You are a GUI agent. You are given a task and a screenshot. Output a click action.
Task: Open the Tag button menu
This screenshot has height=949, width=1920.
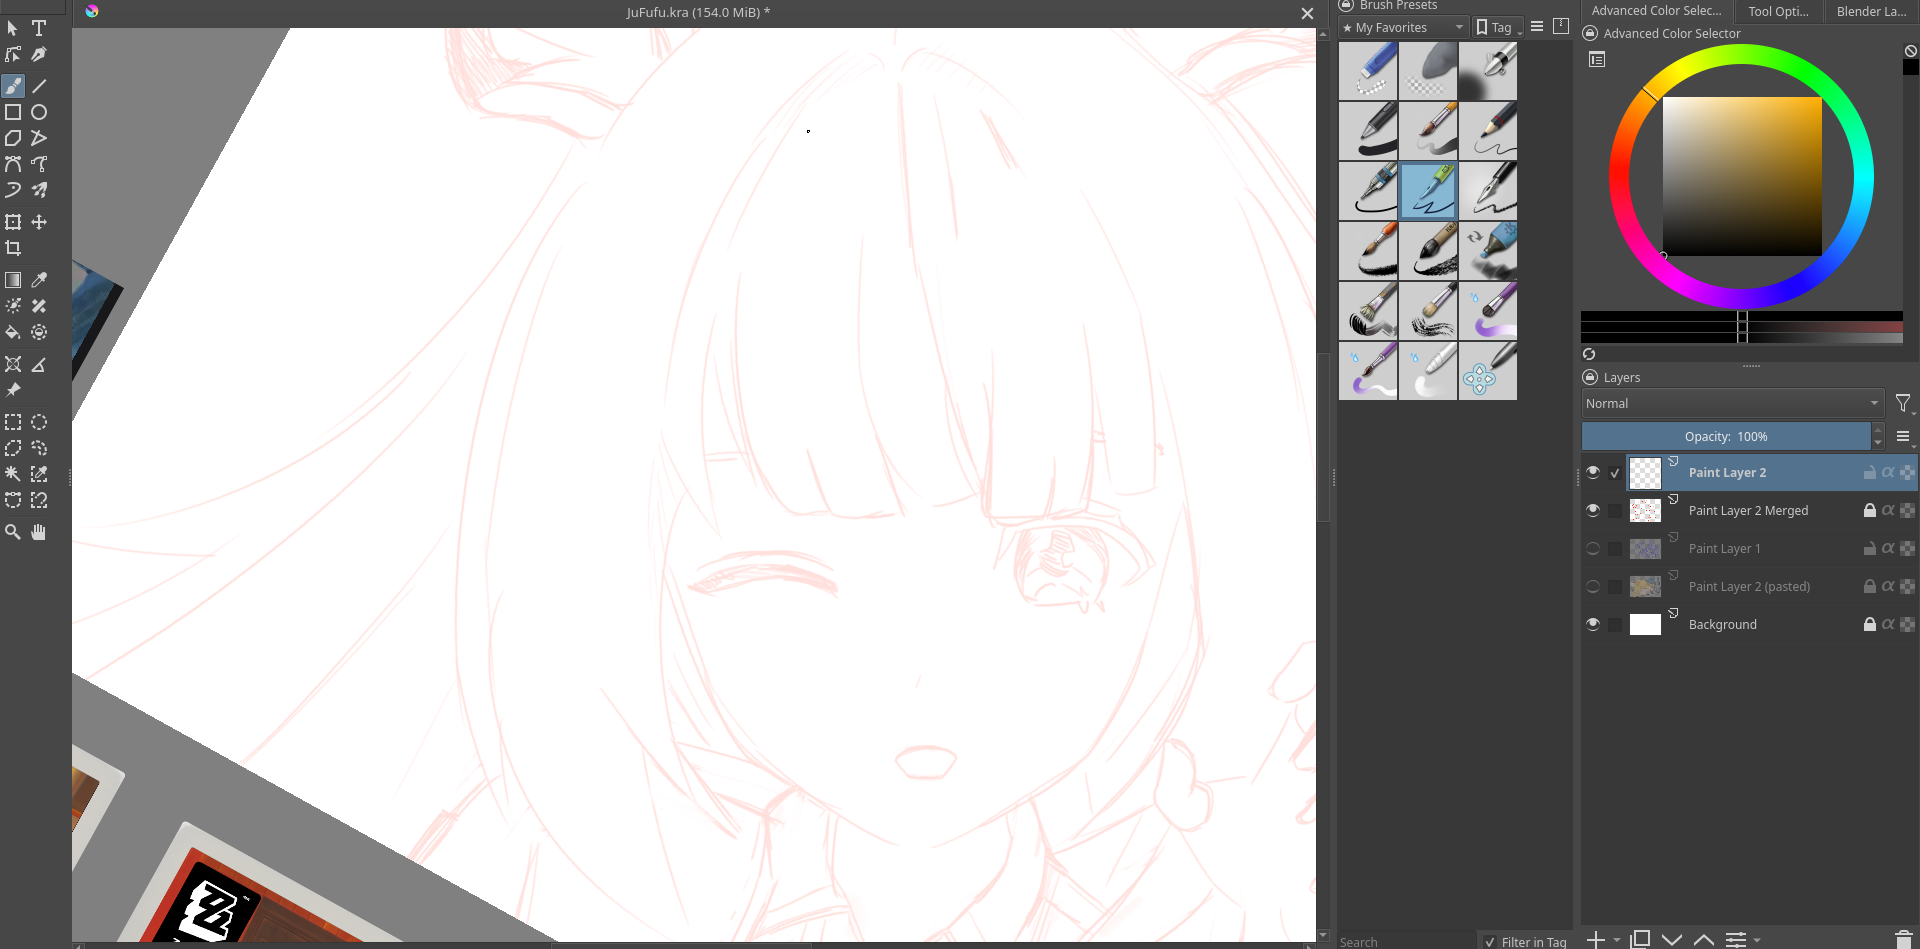[x=1498, y=27]
